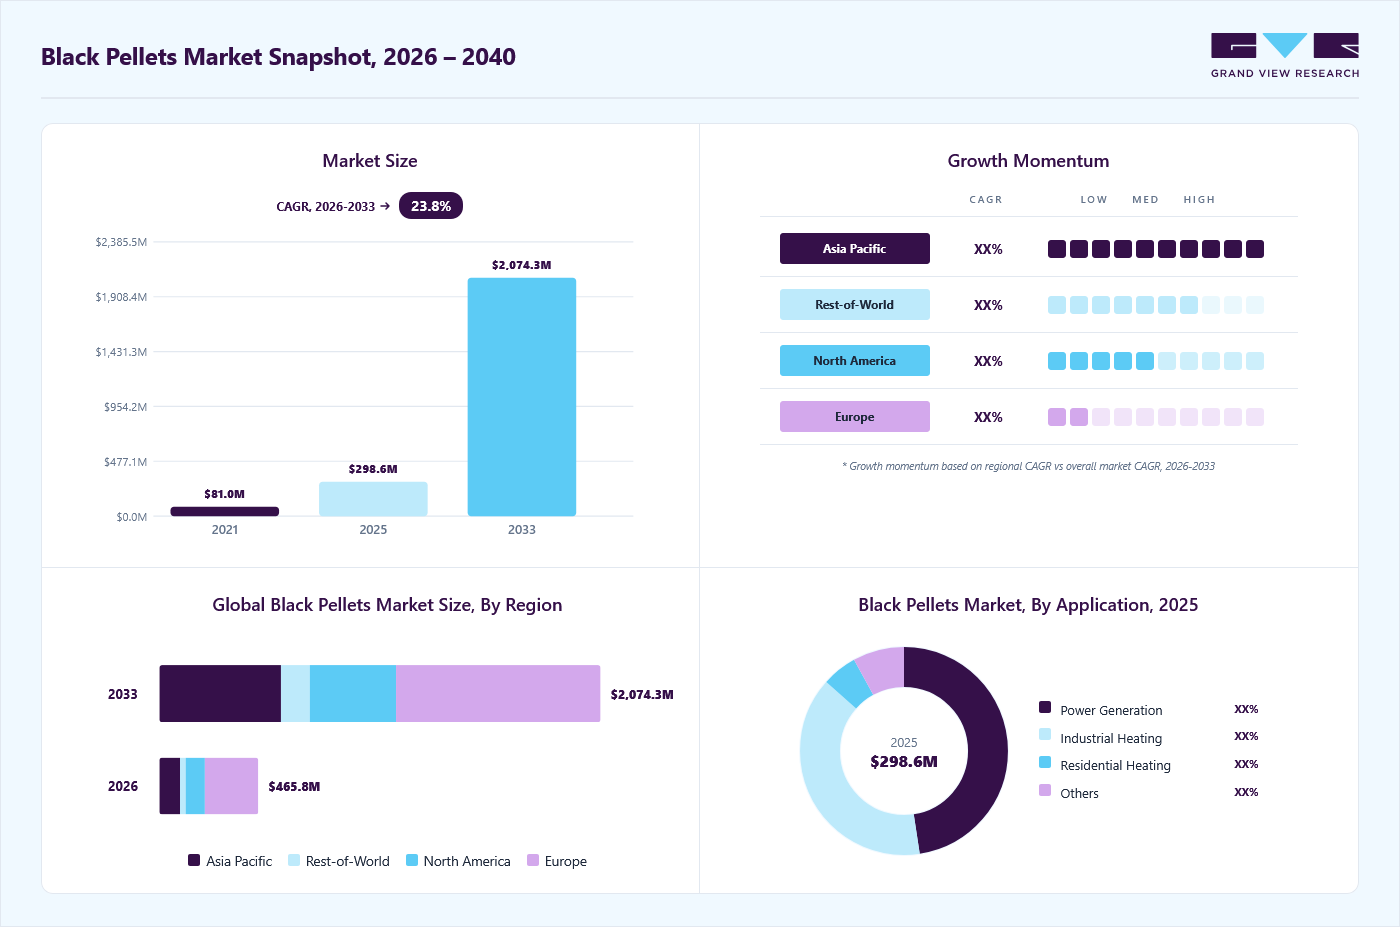Click the $81.0M label above 2021 bar
This screenshot has width=1400, height=927.
tap(224, 494)
